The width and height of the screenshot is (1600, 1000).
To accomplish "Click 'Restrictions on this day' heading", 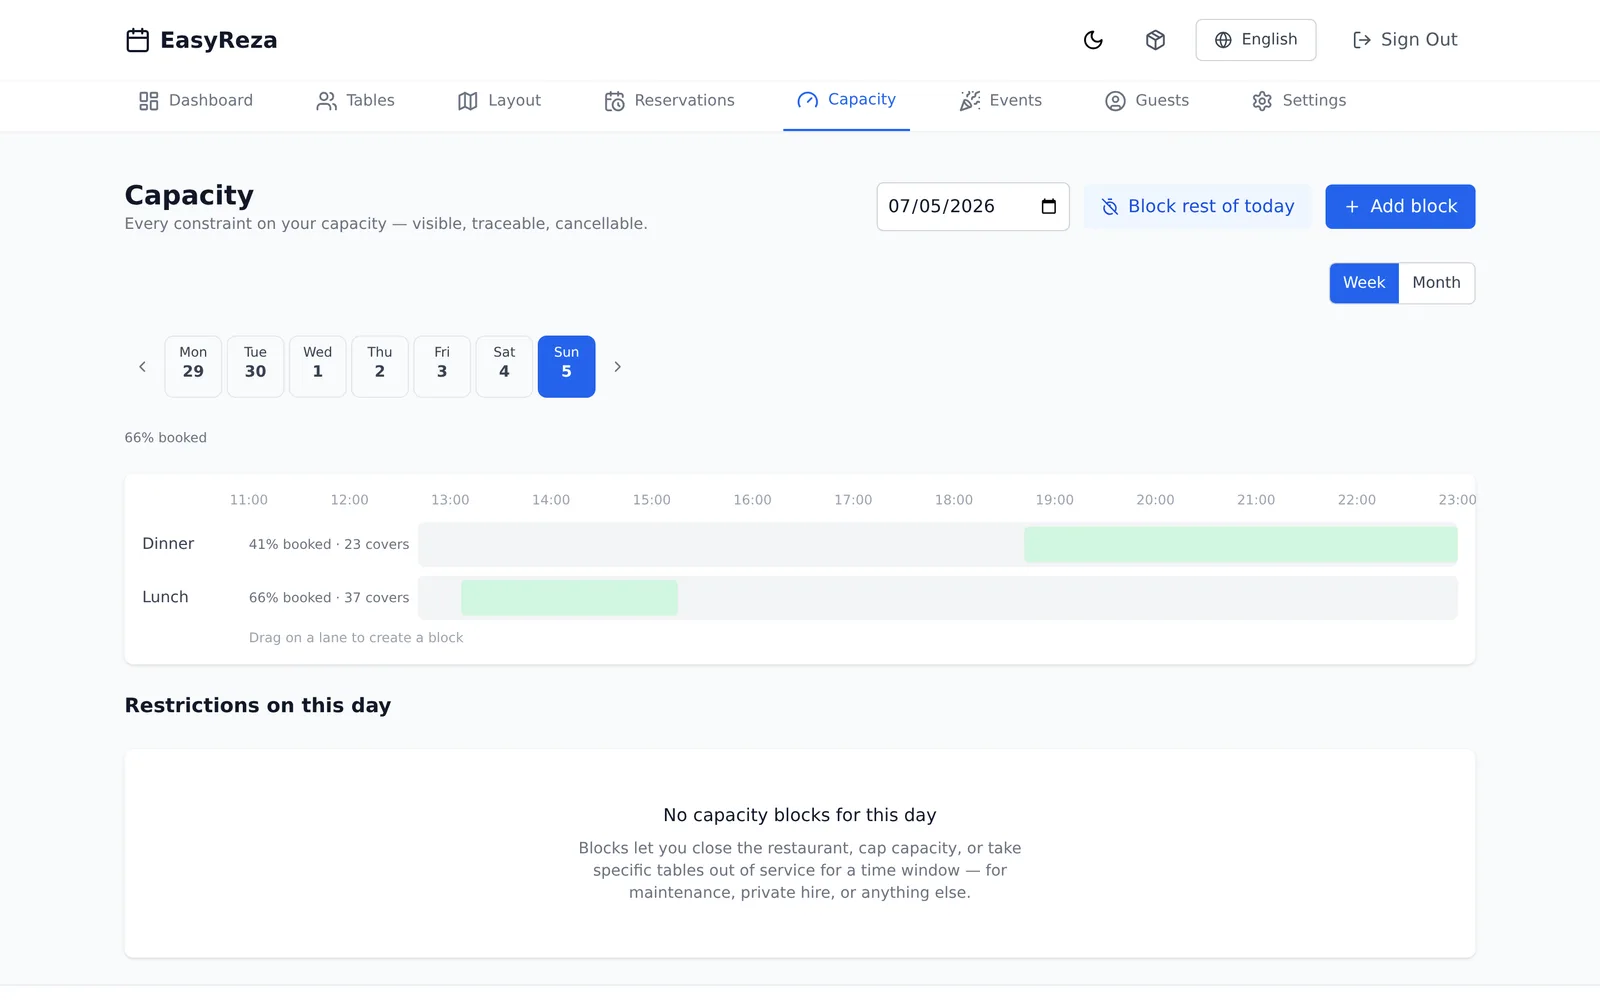I will click(x=258, y=706).
